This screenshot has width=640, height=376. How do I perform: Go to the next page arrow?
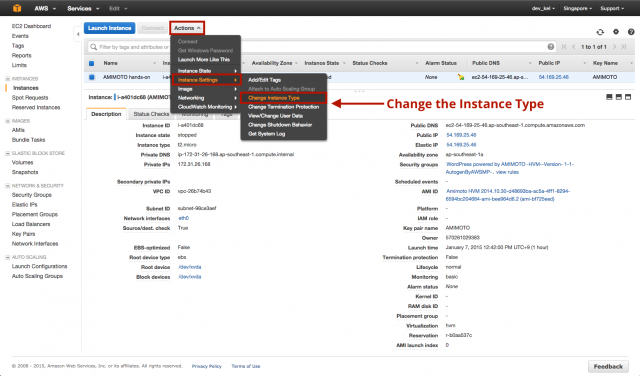coord(614,47)
